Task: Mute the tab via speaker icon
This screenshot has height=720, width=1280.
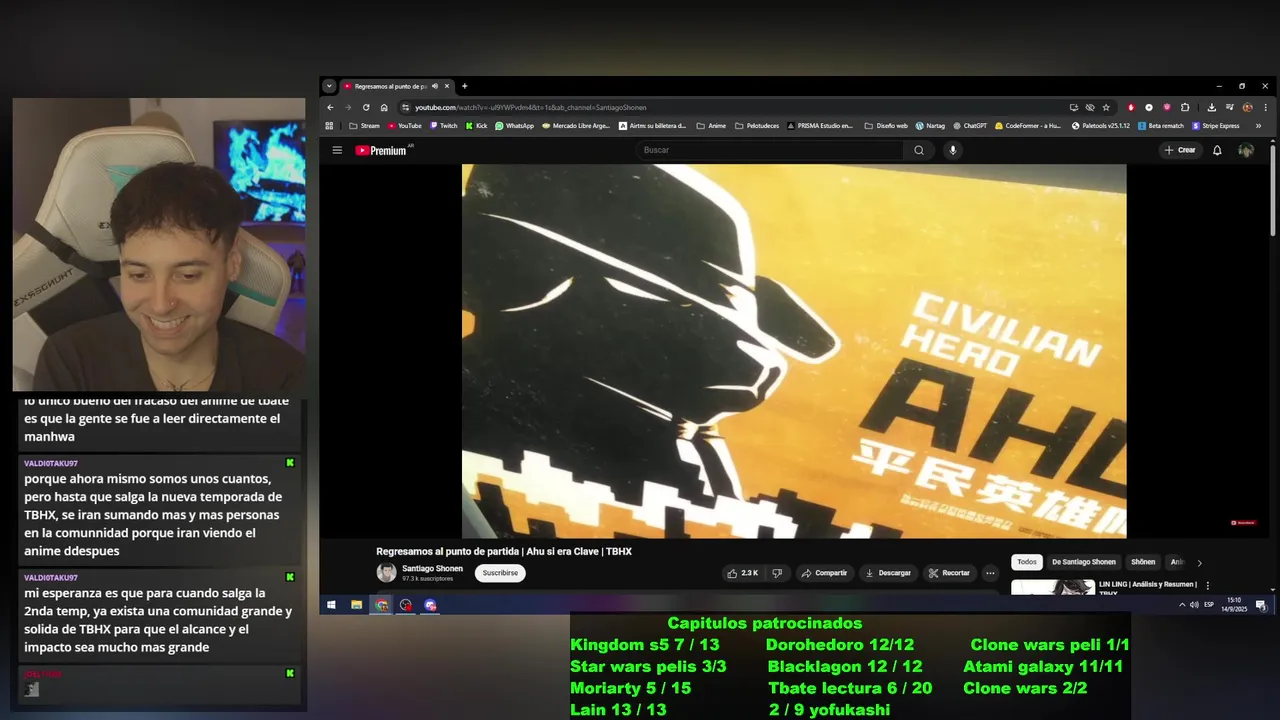Action: [435, 86]
